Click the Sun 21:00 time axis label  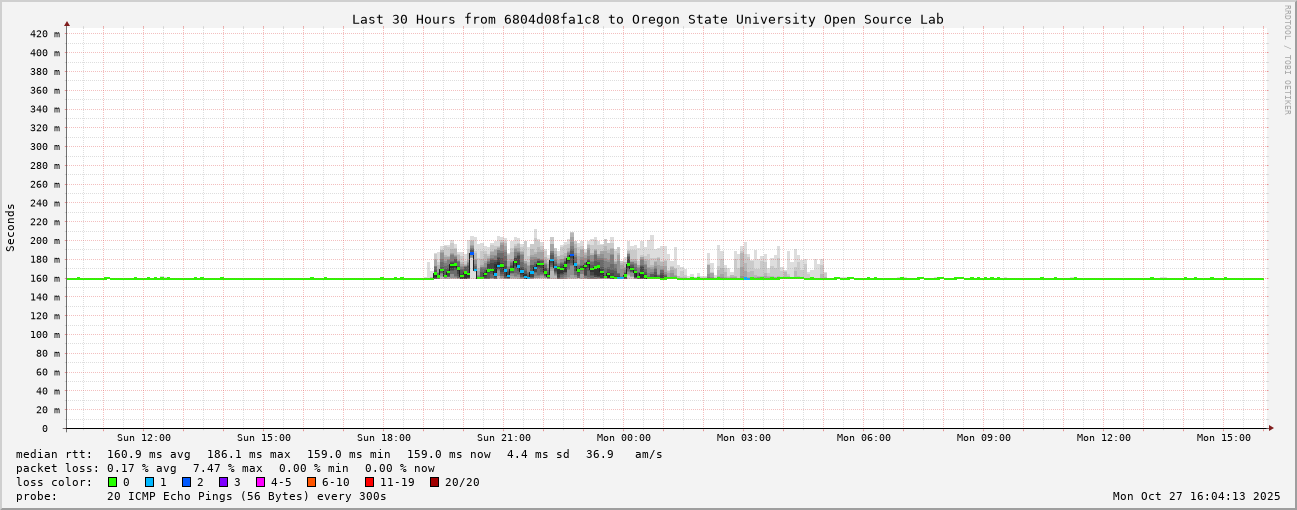pos(503,438)
